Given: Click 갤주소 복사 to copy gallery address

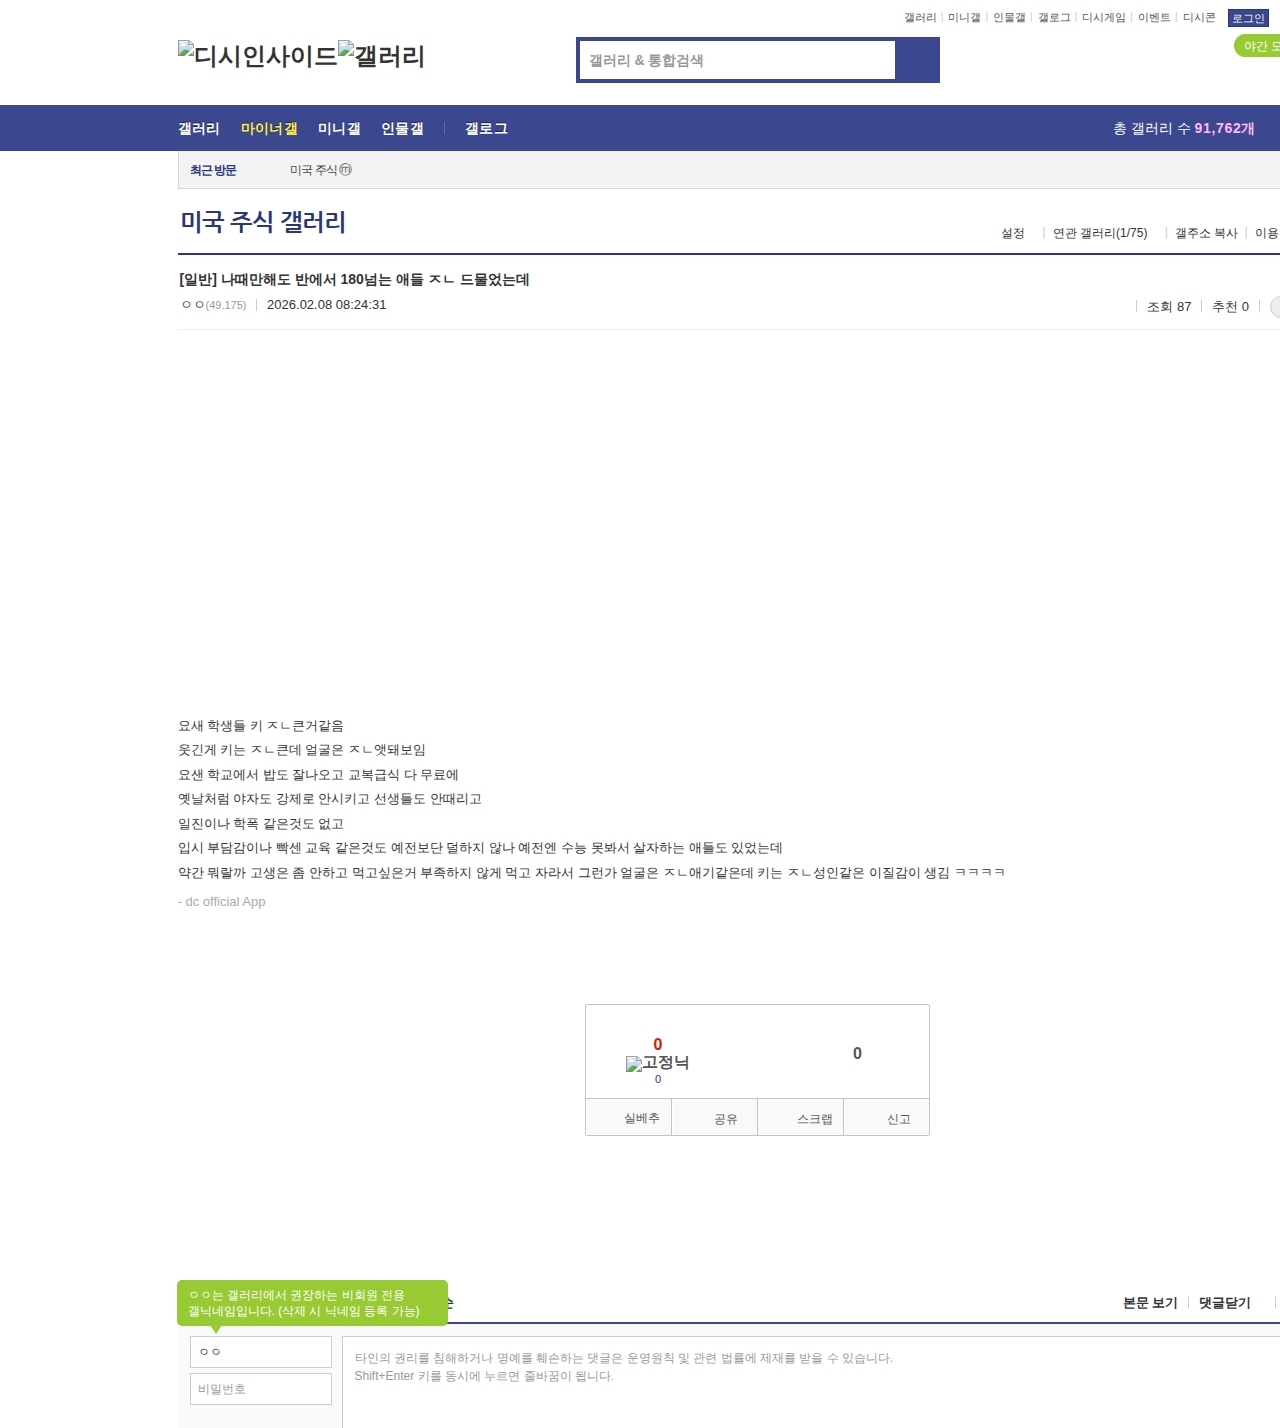Looking at the screenshot, I should 1206,233.
